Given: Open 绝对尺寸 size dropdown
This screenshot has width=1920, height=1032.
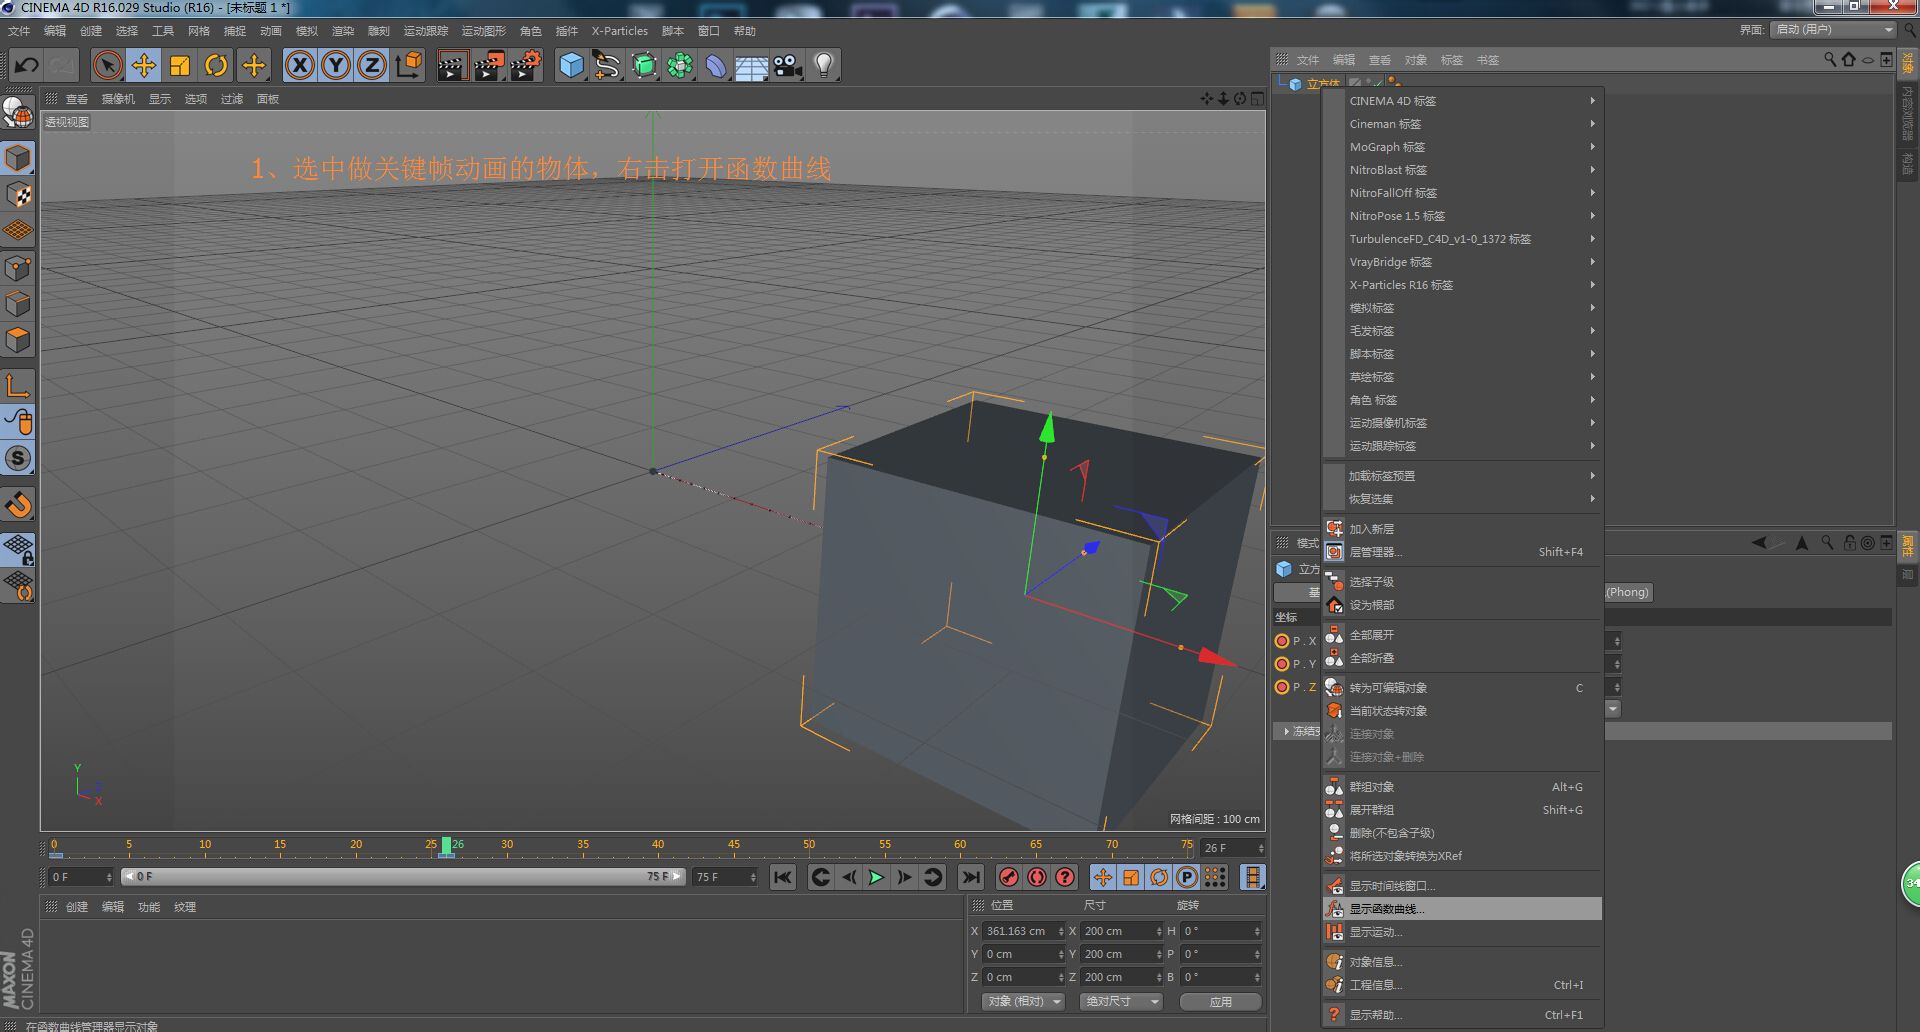Looking at the screenshot, I should coord(1121,1001).
